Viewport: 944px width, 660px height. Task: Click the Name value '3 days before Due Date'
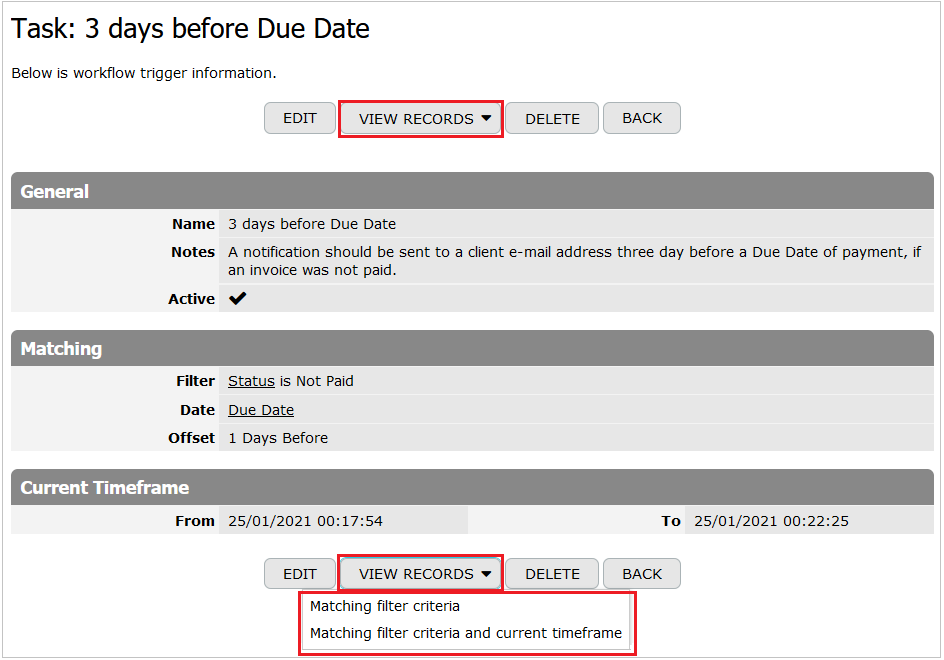[x=312, y=224]
